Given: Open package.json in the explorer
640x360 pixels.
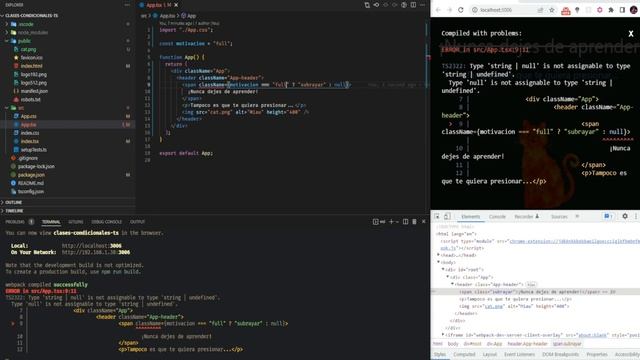Looking at the screenshot, I should click(x=31, y=175).
